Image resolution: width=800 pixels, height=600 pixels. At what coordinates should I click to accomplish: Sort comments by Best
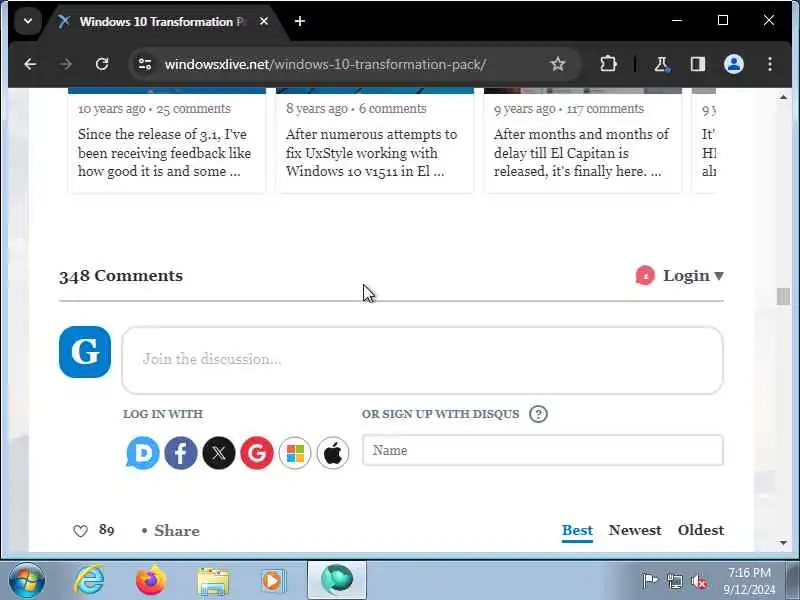[x=577, y=531]
